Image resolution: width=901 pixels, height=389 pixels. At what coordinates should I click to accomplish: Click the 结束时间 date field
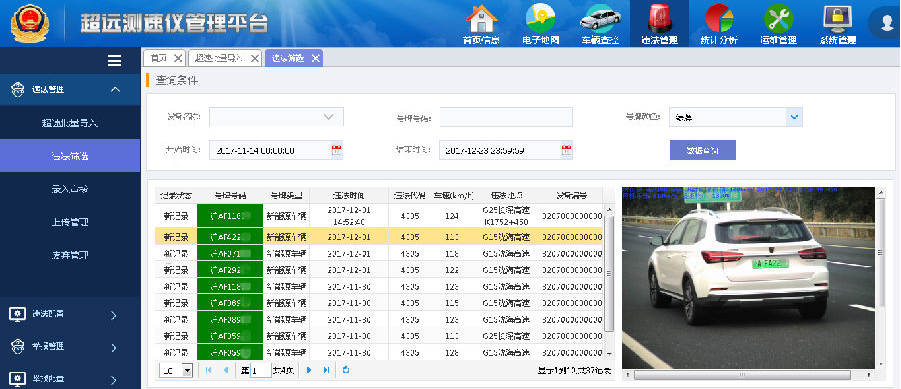pos(499,151)
